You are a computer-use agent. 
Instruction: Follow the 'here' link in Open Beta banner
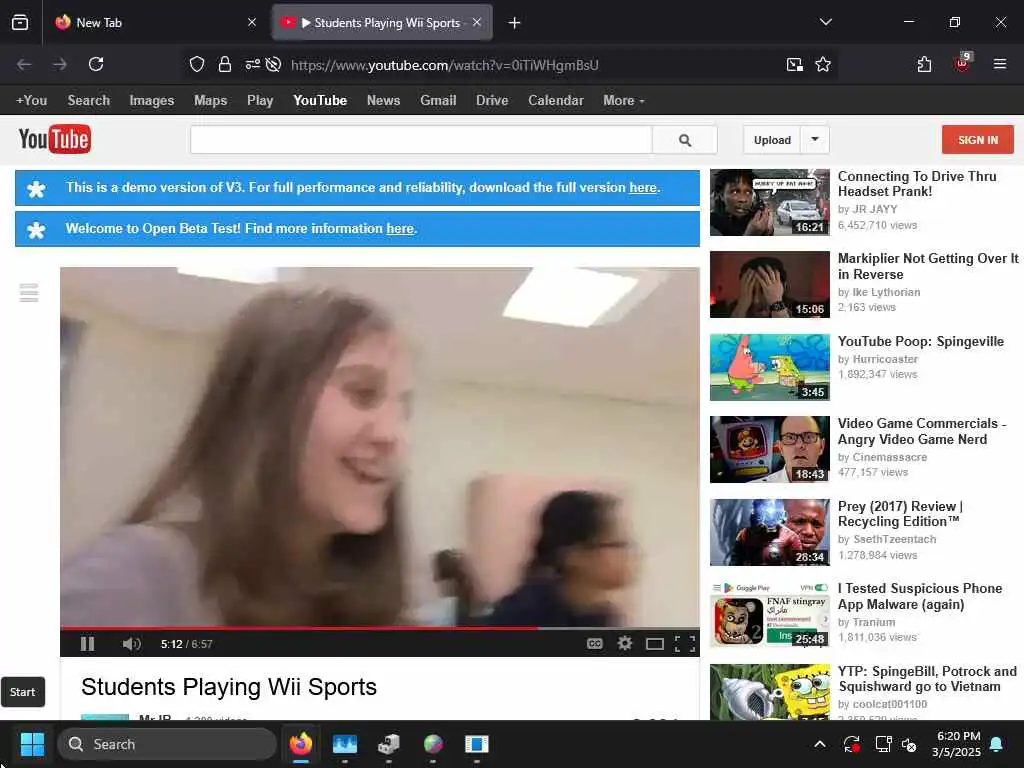click(400, 229)
